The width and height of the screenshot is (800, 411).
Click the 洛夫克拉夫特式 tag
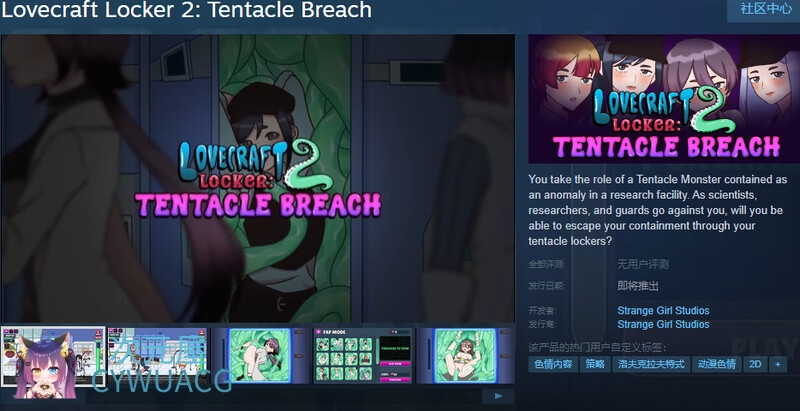tap(651, 364)
